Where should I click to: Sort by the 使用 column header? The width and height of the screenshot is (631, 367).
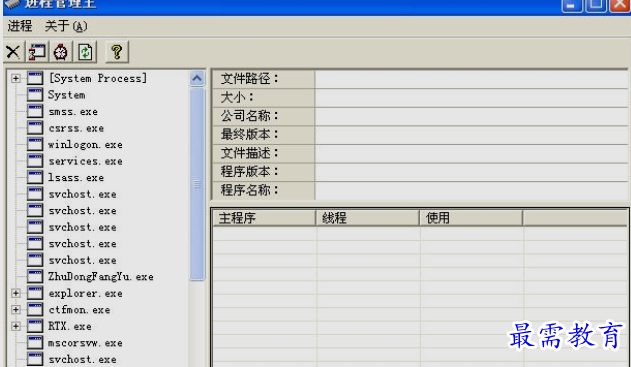click(471, 218)
